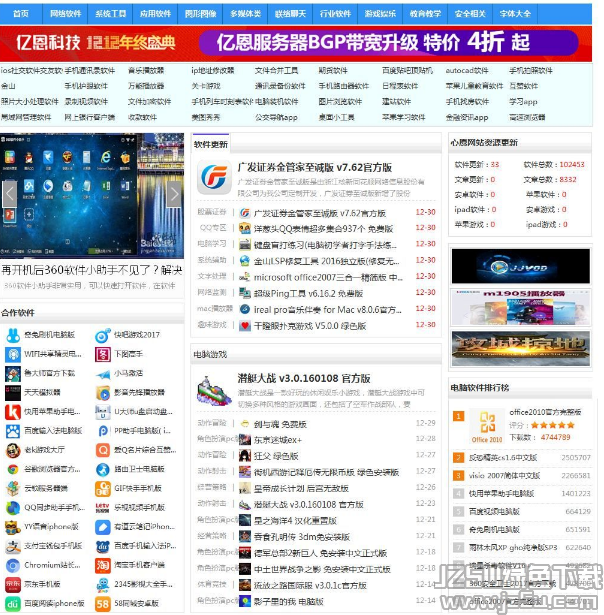Click the m1905播放器 banner
Screen dimensions: 604x615
point(520,308)
